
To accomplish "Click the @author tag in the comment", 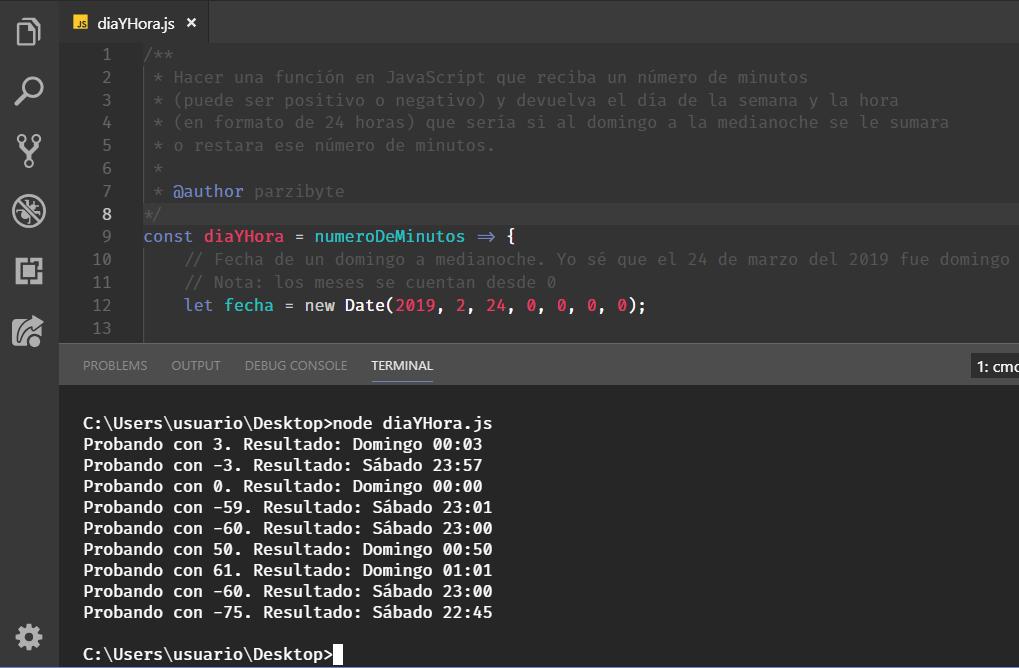I will click(x=208, y=191).
